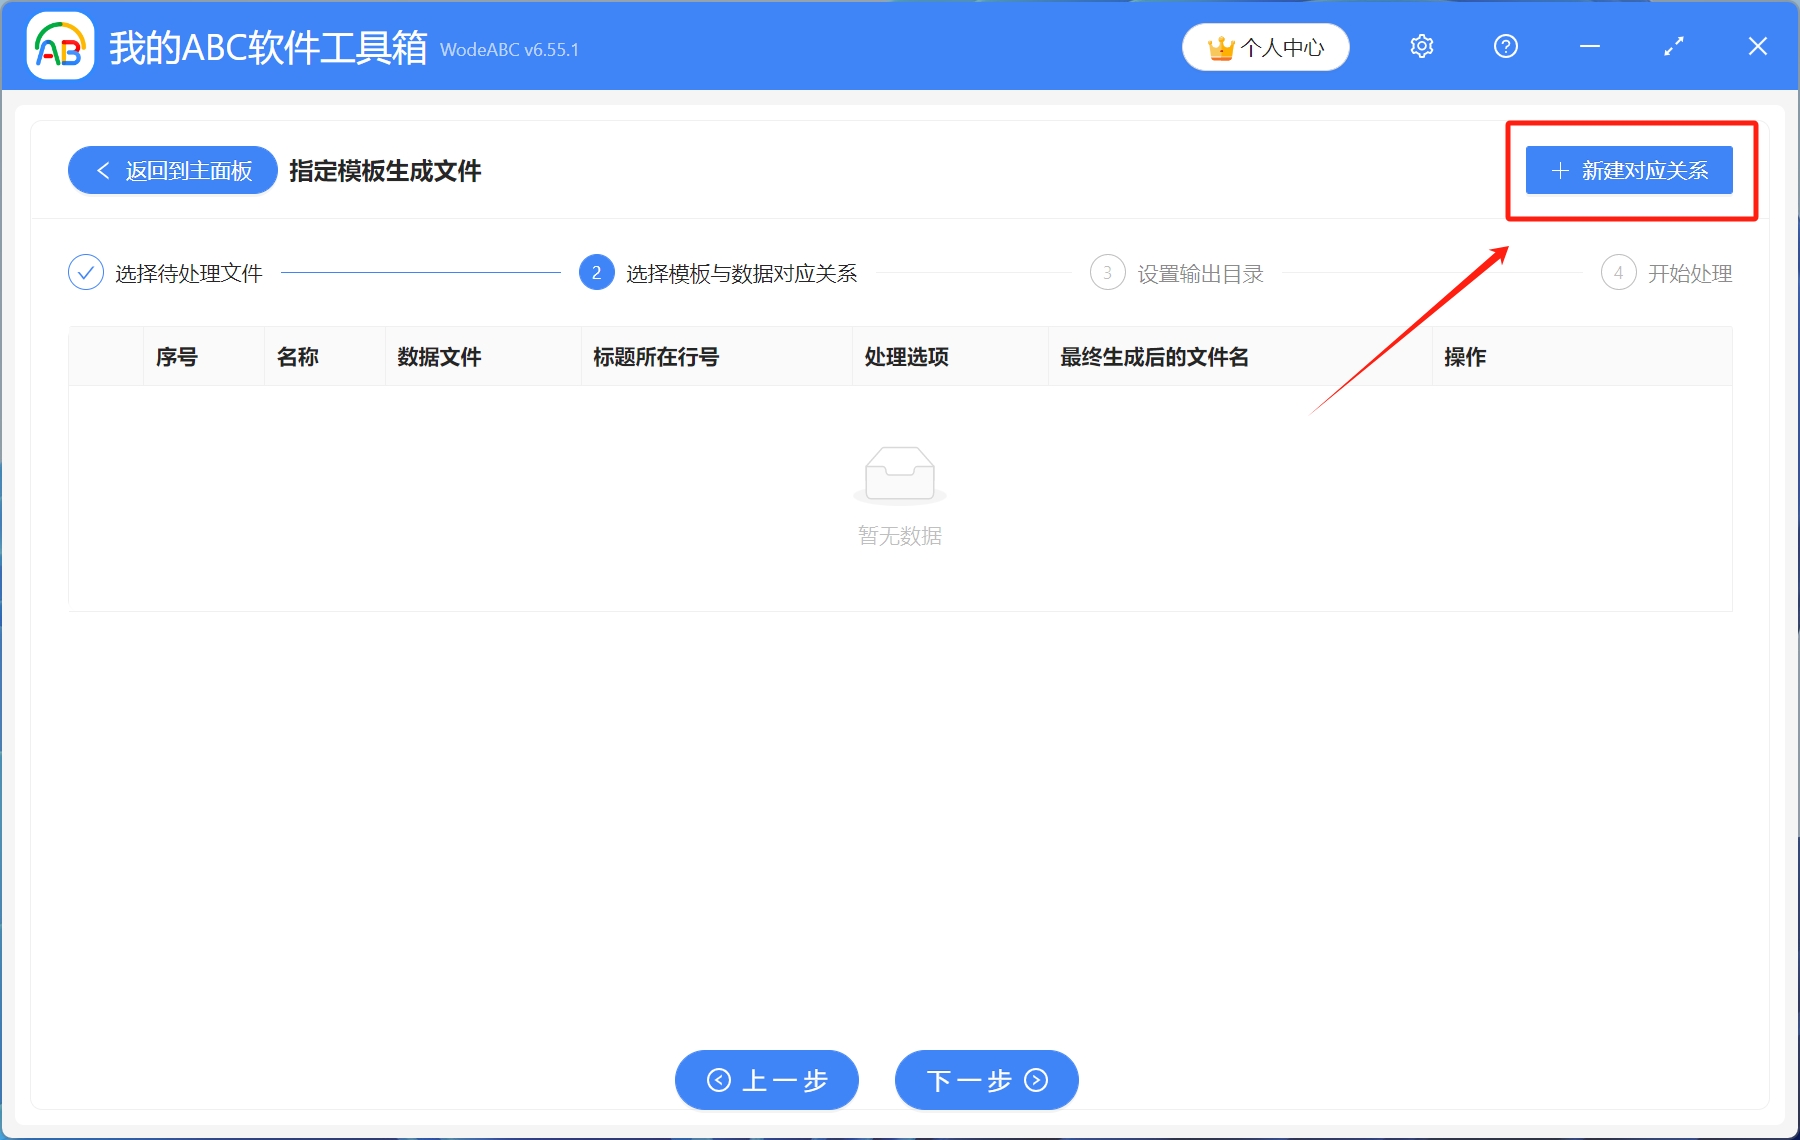This screenshot has width=1800, height=1140.
Task: Click the empty inbox icon above 暂无数据
Action: 899,474
